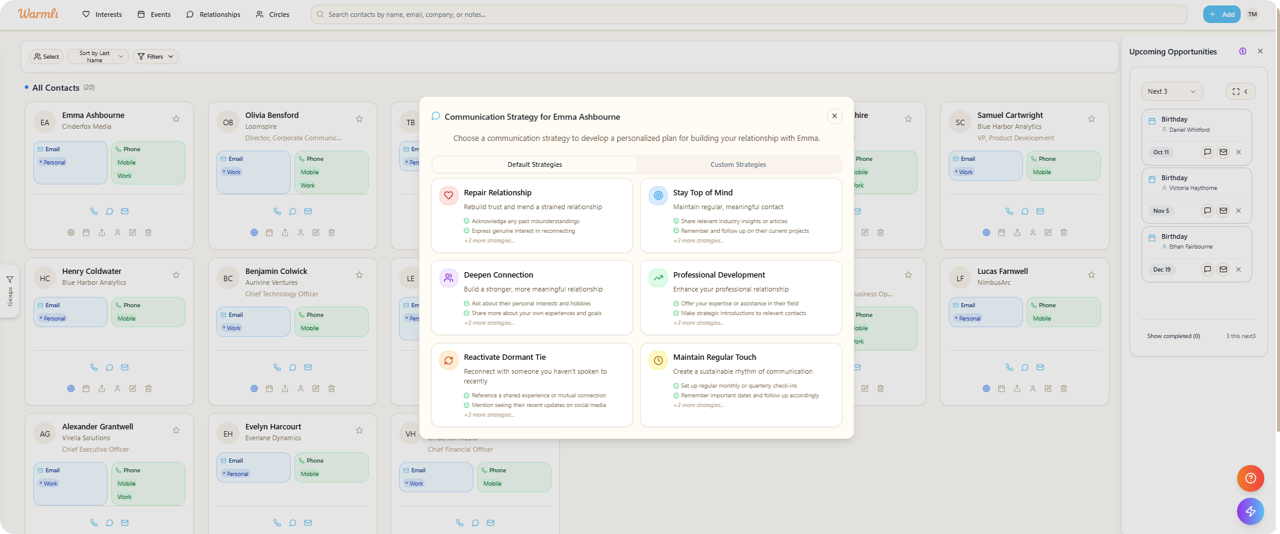Screen dimensions: 1280x534
Task: Open the orange help button
Action: click(x=1250, y=478)
